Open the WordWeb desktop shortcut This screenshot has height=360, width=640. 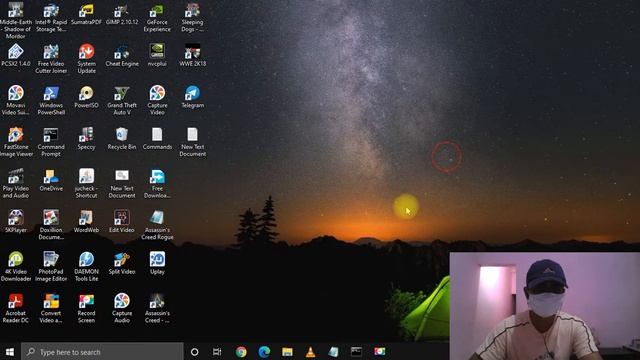[86, 221]
